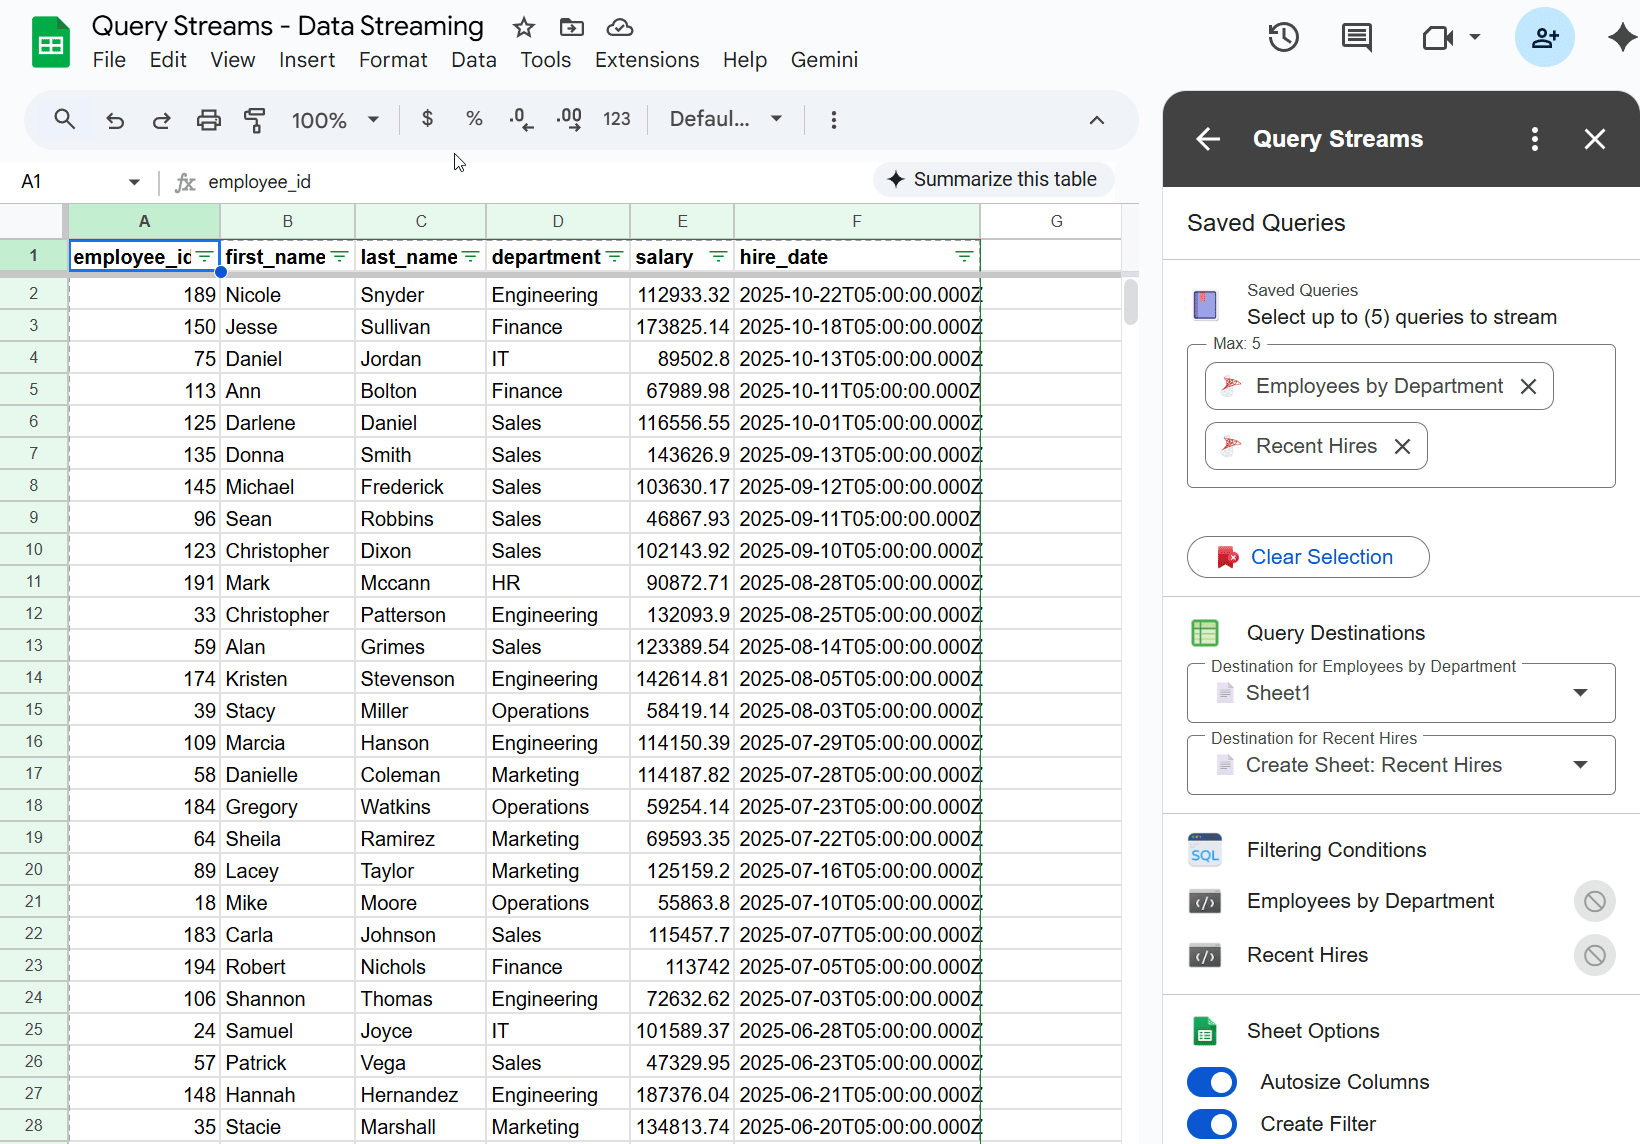This screenshot has width=1640, height=1144.
Task: Open version history clock icon
Action: [1283, 38]
